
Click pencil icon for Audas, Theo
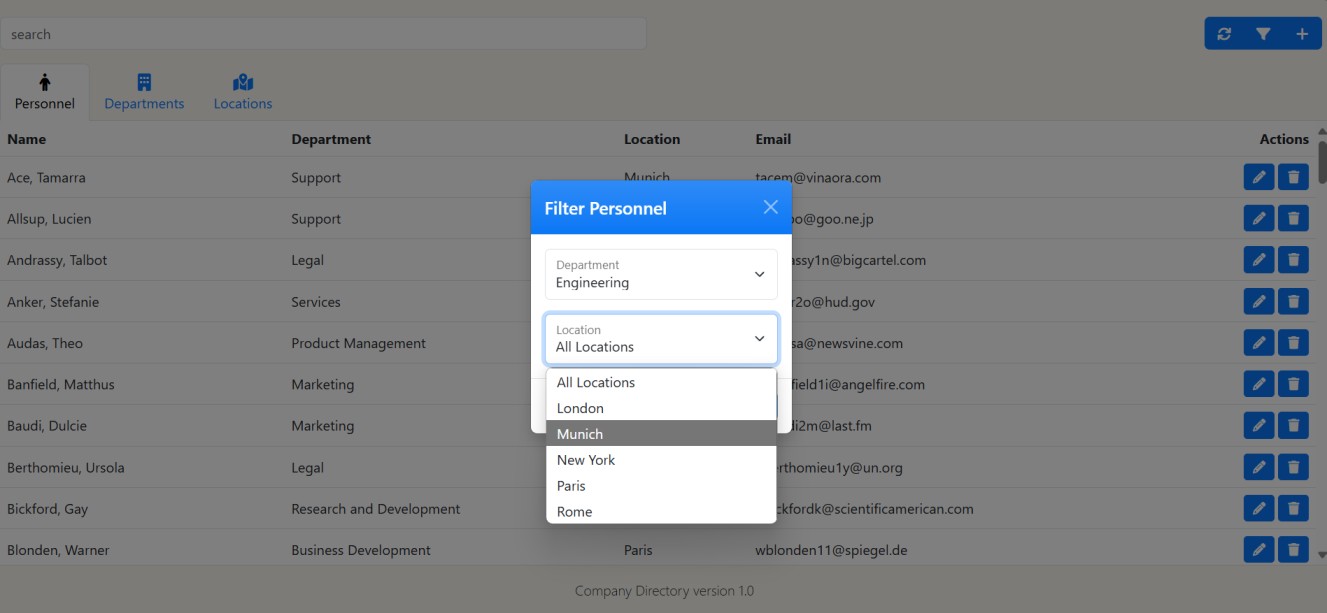coord(1259,343)
